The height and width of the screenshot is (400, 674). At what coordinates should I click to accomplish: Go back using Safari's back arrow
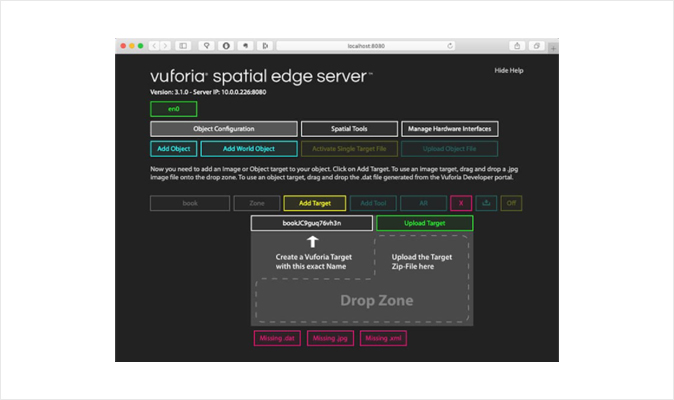pos(154,46)
